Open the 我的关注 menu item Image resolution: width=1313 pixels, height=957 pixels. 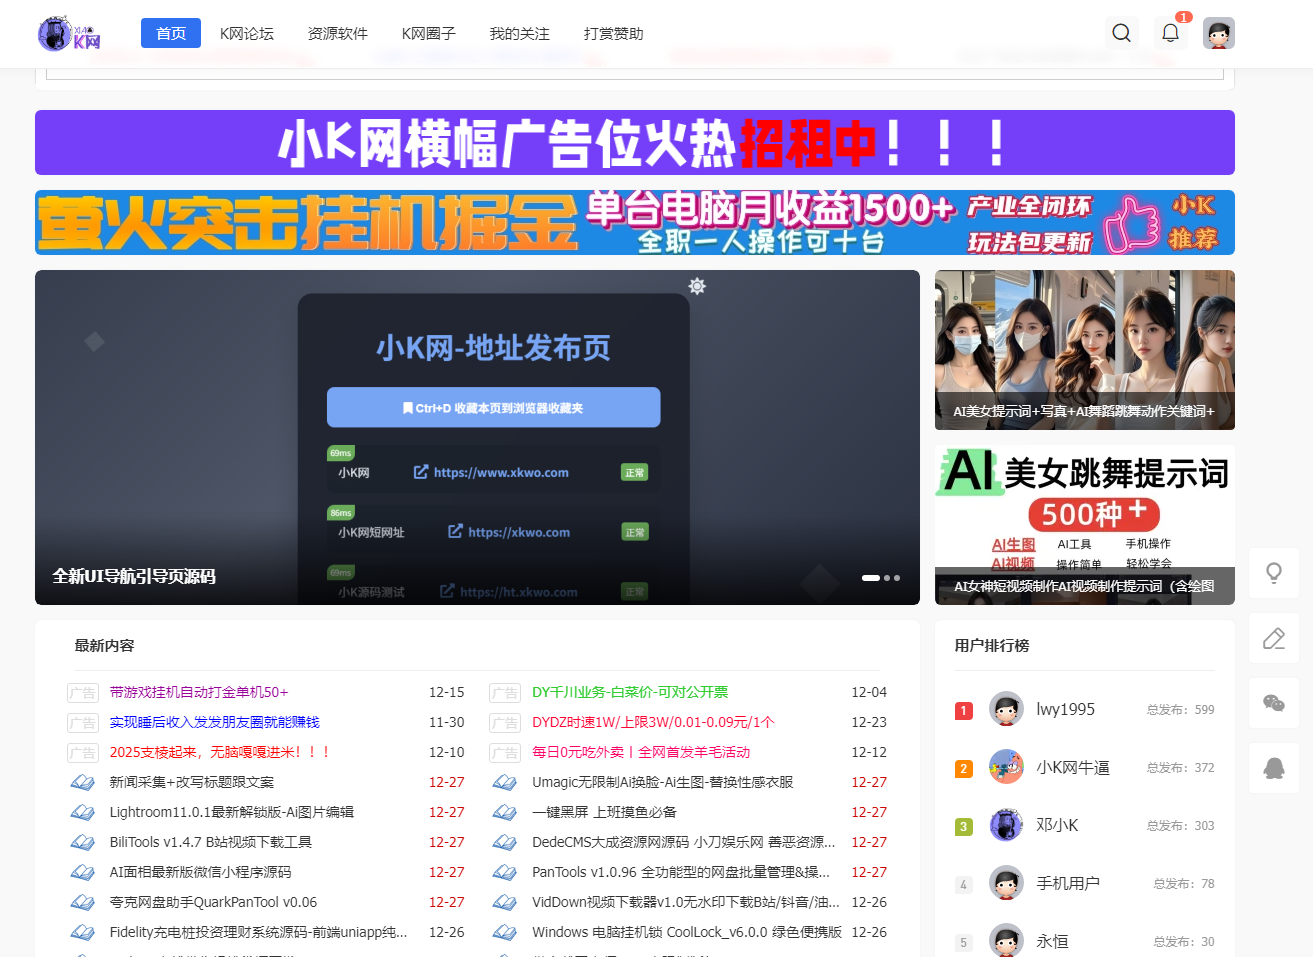pyautogui.click(x=517, y=33)
